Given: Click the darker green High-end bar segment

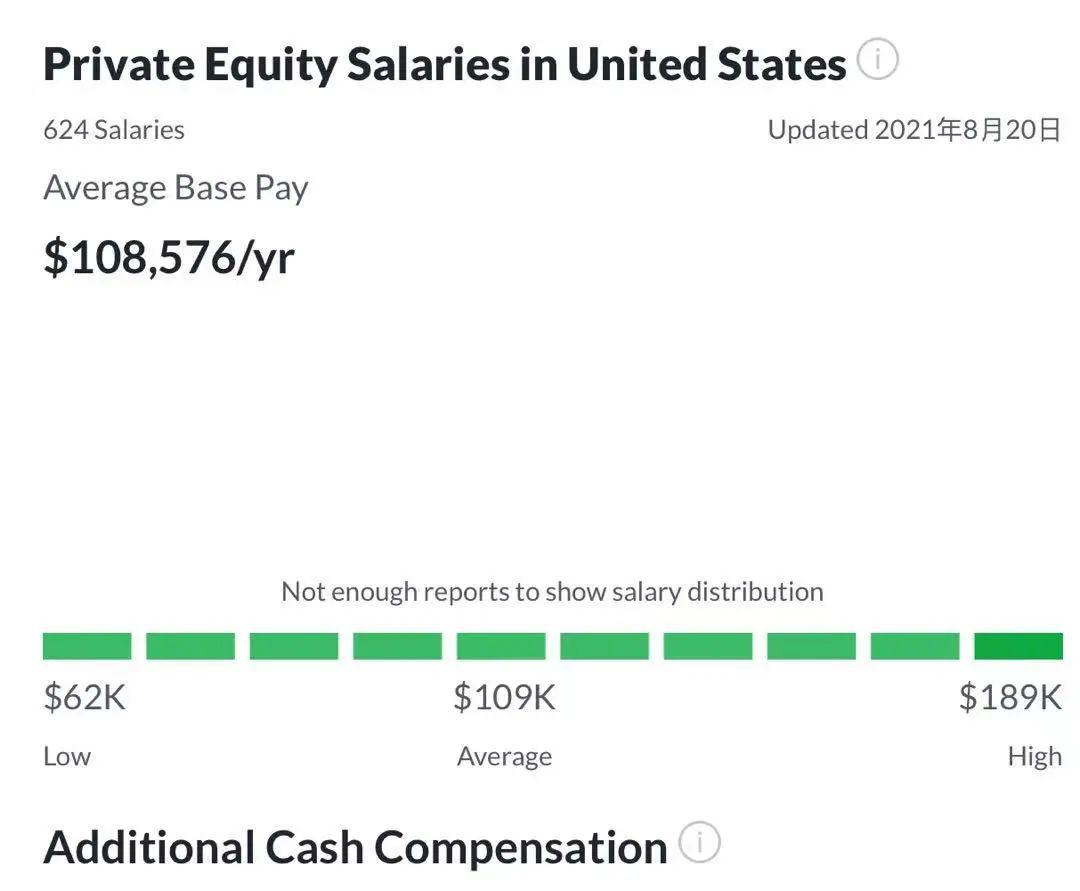Looking at the screenshot, I should [x=1018, y=646].
